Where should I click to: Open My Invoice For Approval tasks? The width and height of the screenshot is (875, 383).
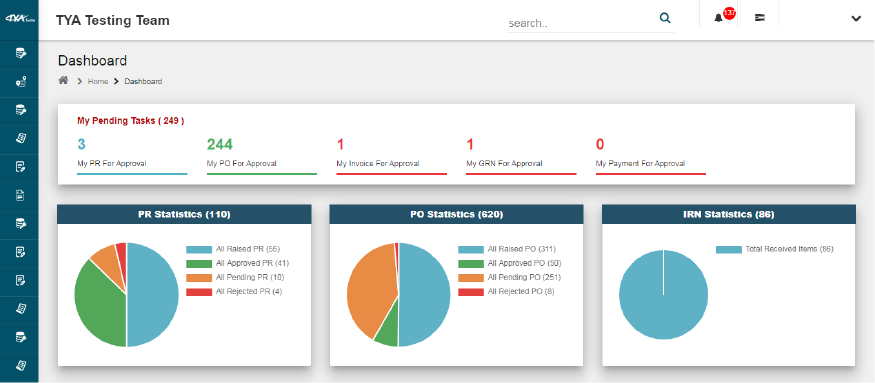[x=392, y=155]
